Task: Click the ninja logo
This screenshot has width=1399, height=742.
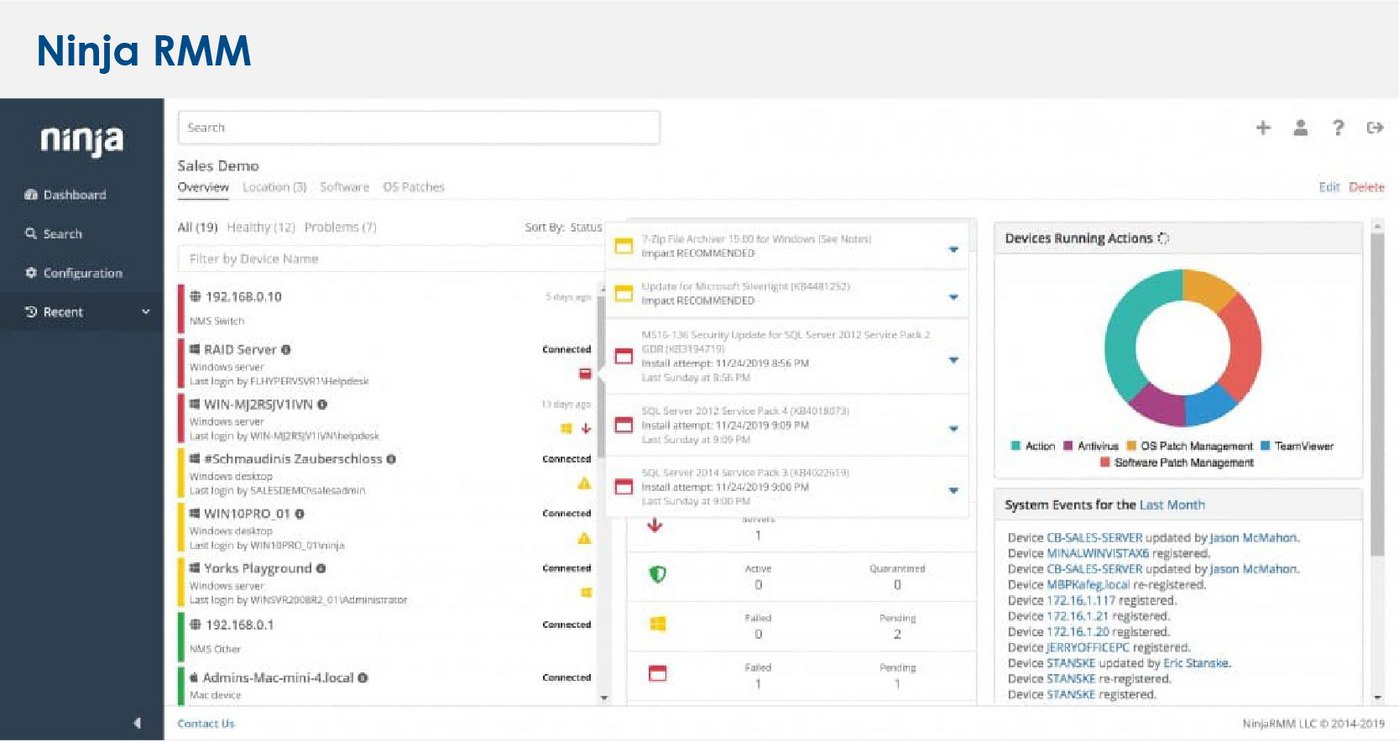Action: pos(82,141)
